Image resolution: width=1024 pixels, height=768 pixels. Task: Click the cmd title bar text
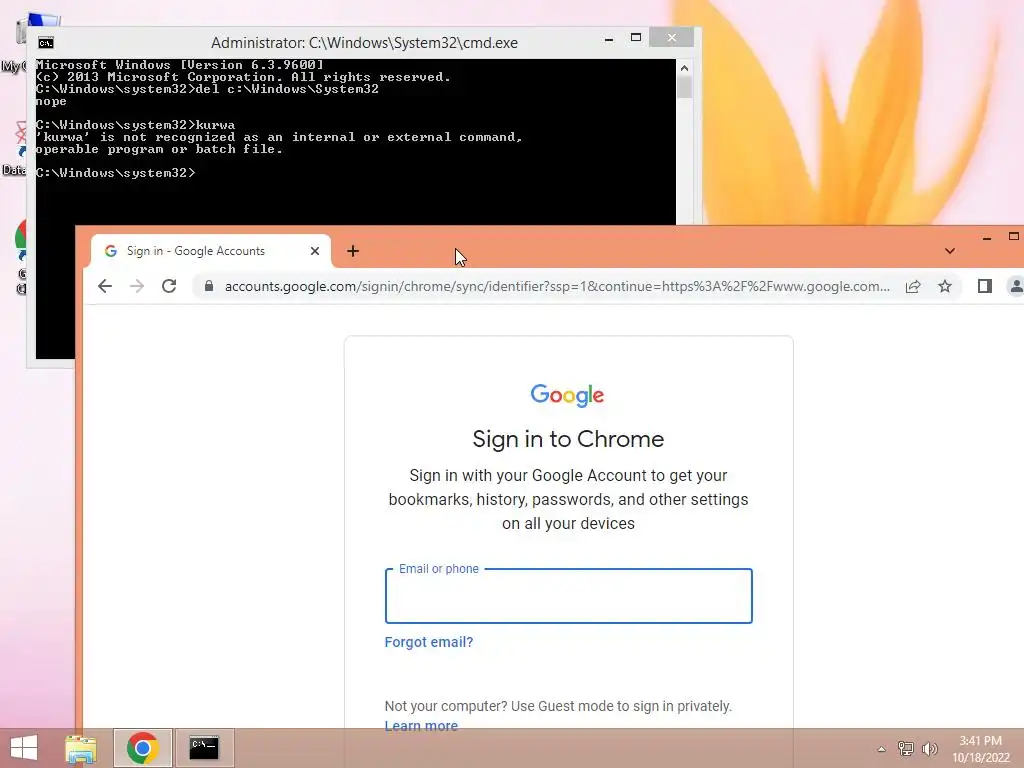[x=364, y=43]
